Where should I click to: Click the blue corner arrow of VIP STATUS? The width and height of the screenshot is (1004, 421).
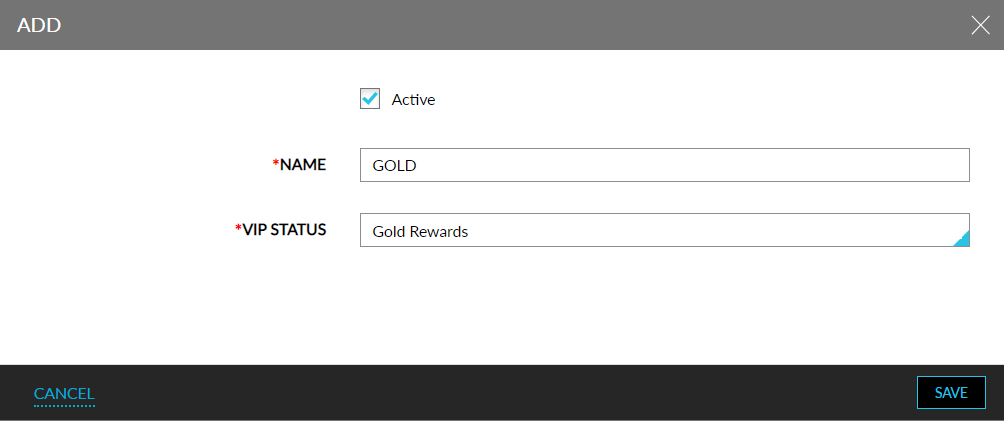point(962,239)
